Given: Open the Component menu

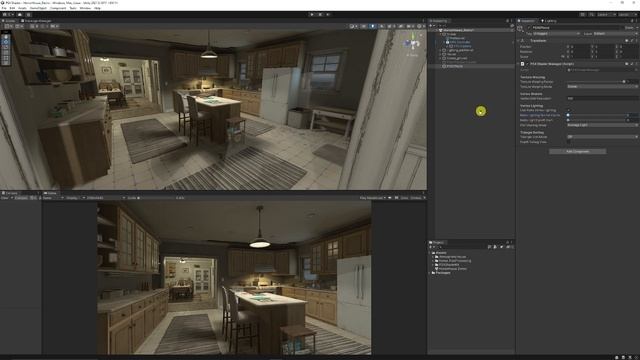Looking at the screenshot, I should click(x=58, y=8).
